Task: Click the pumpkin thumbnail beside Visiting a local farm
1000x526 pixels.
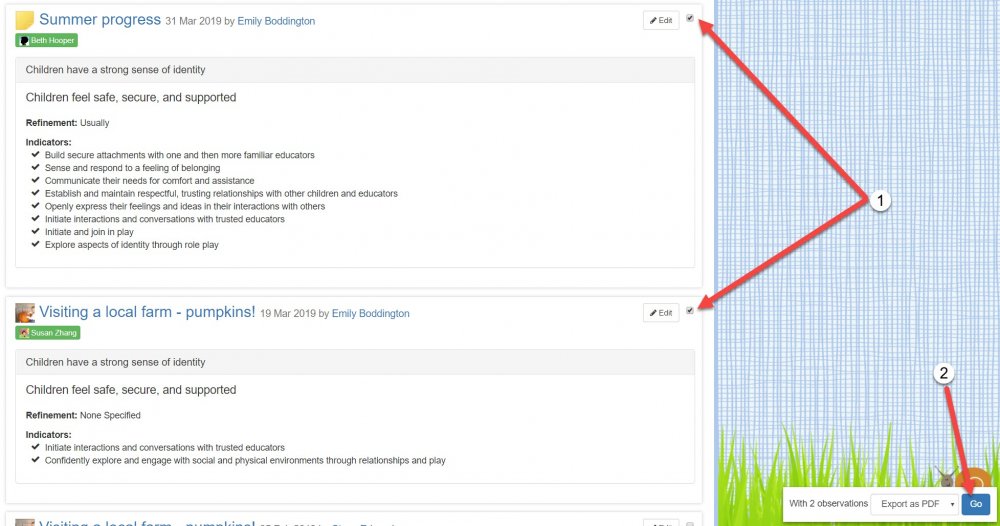Action: pos(25,313)
